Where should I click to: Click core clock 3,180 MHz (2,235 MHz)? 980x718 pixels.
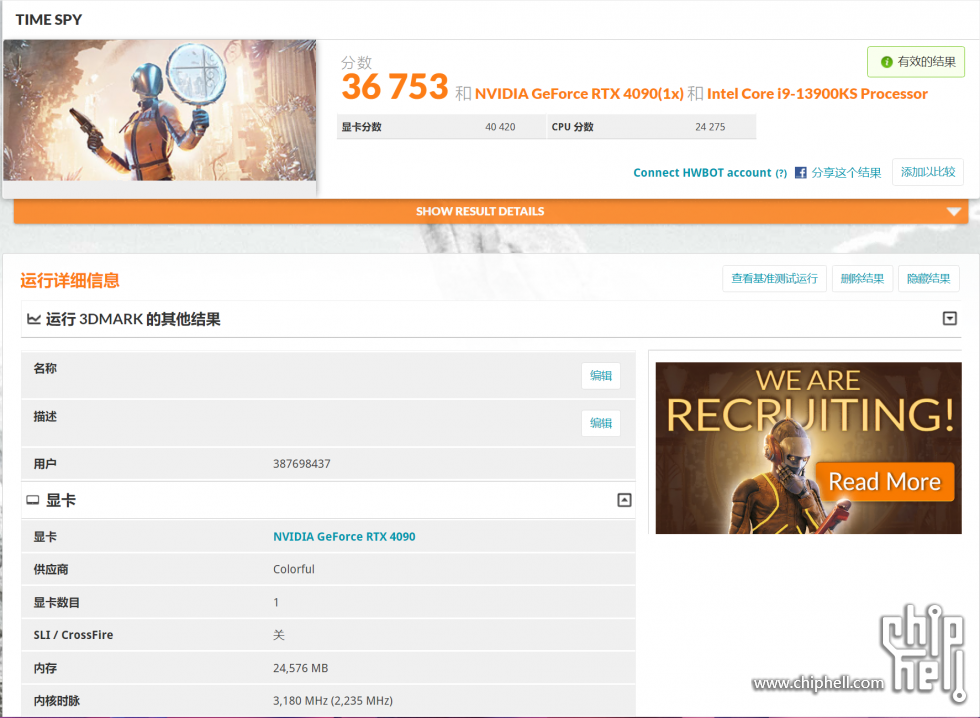click(x=332, y=701)
